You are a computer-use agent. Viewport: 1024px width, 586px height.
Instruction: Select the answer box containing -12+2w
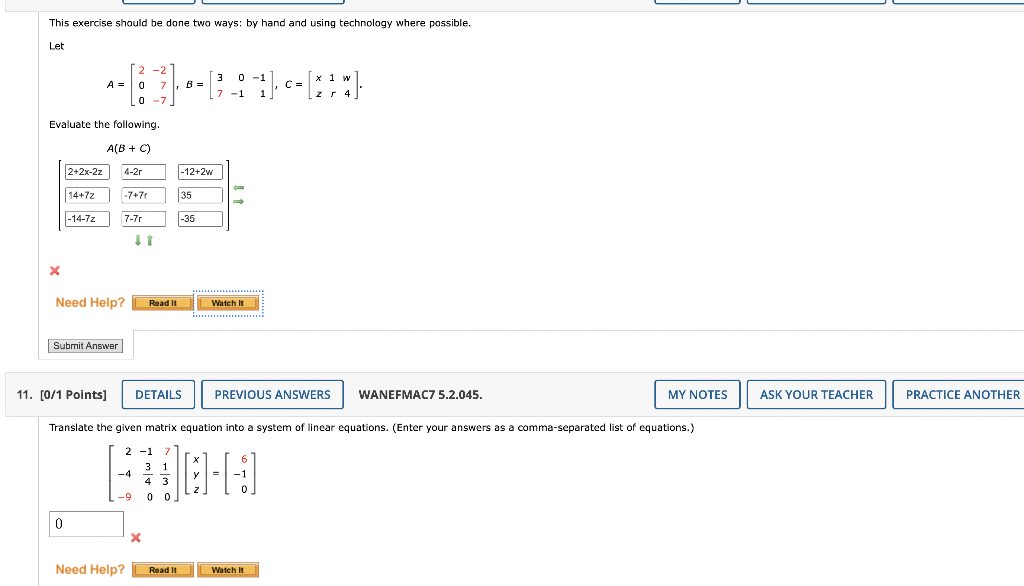[x=202, y=171]
